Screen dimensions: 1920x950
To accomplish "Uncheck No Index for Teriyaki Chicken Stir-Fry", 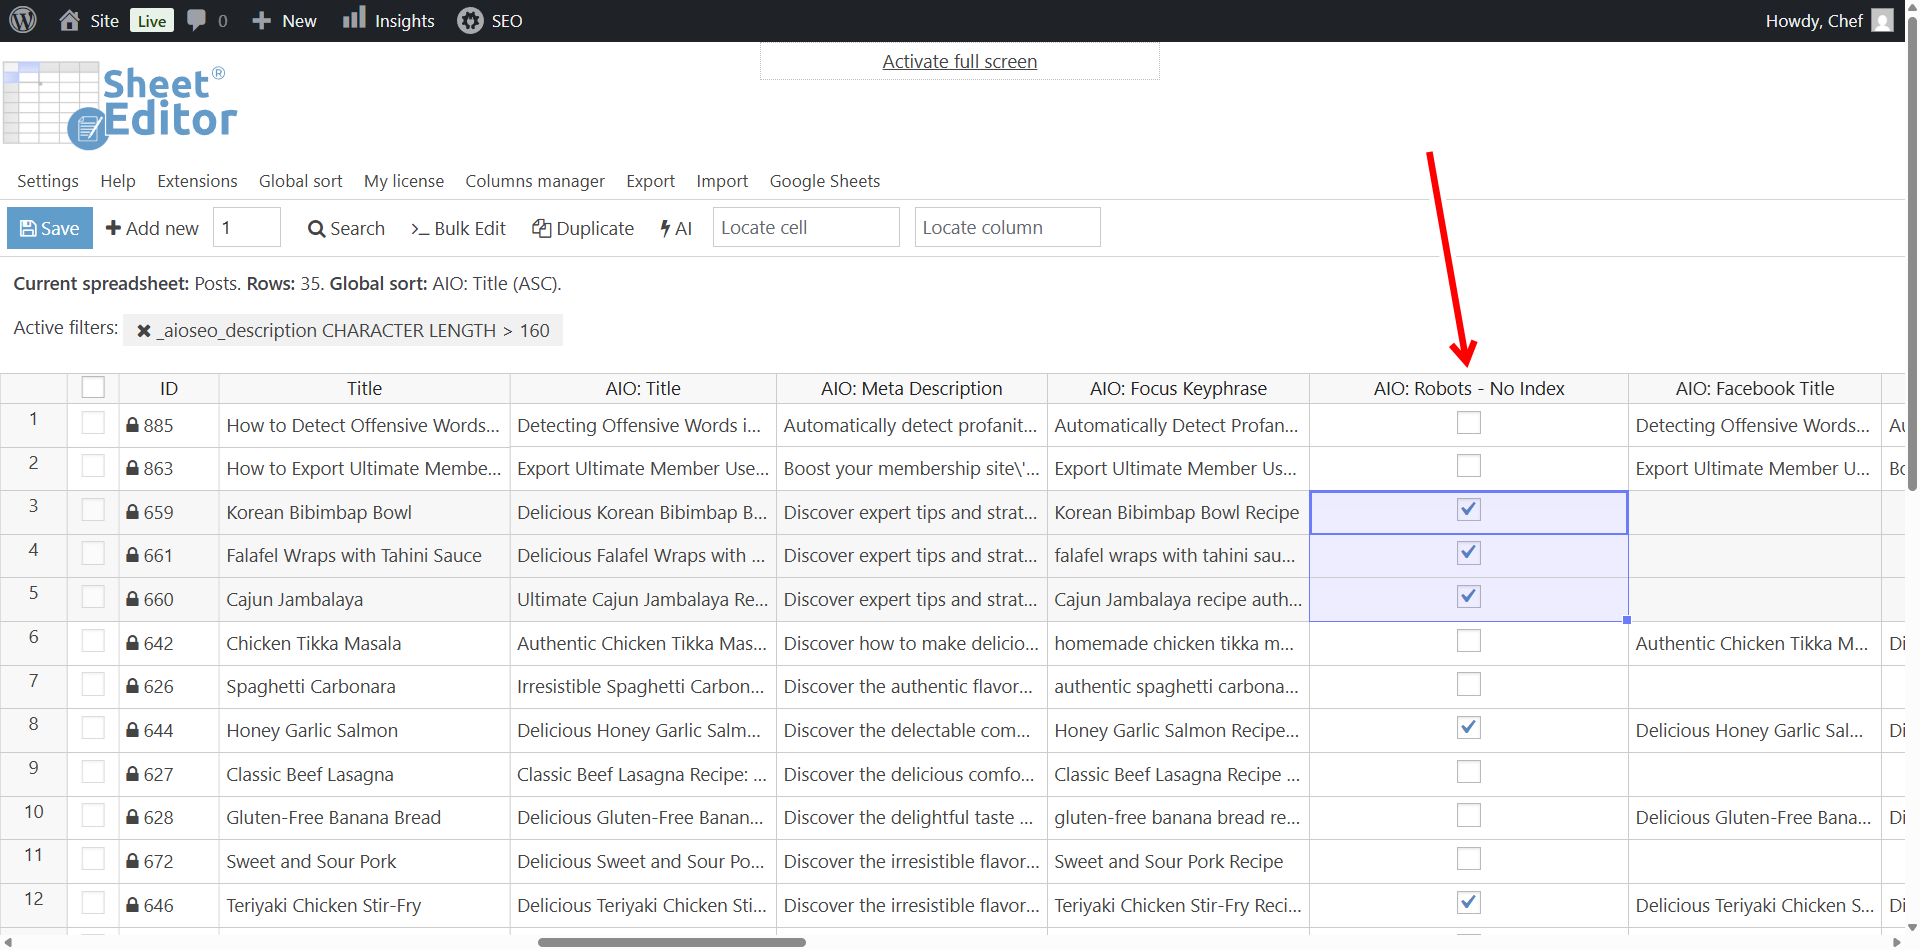I will (1468, 903).
